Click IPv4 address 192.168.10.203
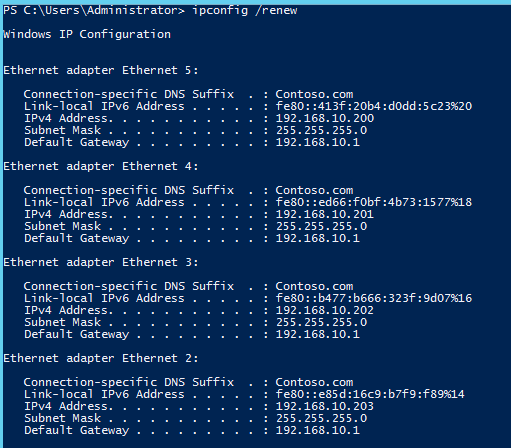The height and width of the screenshot is (448, 511). tap(325, 406)
